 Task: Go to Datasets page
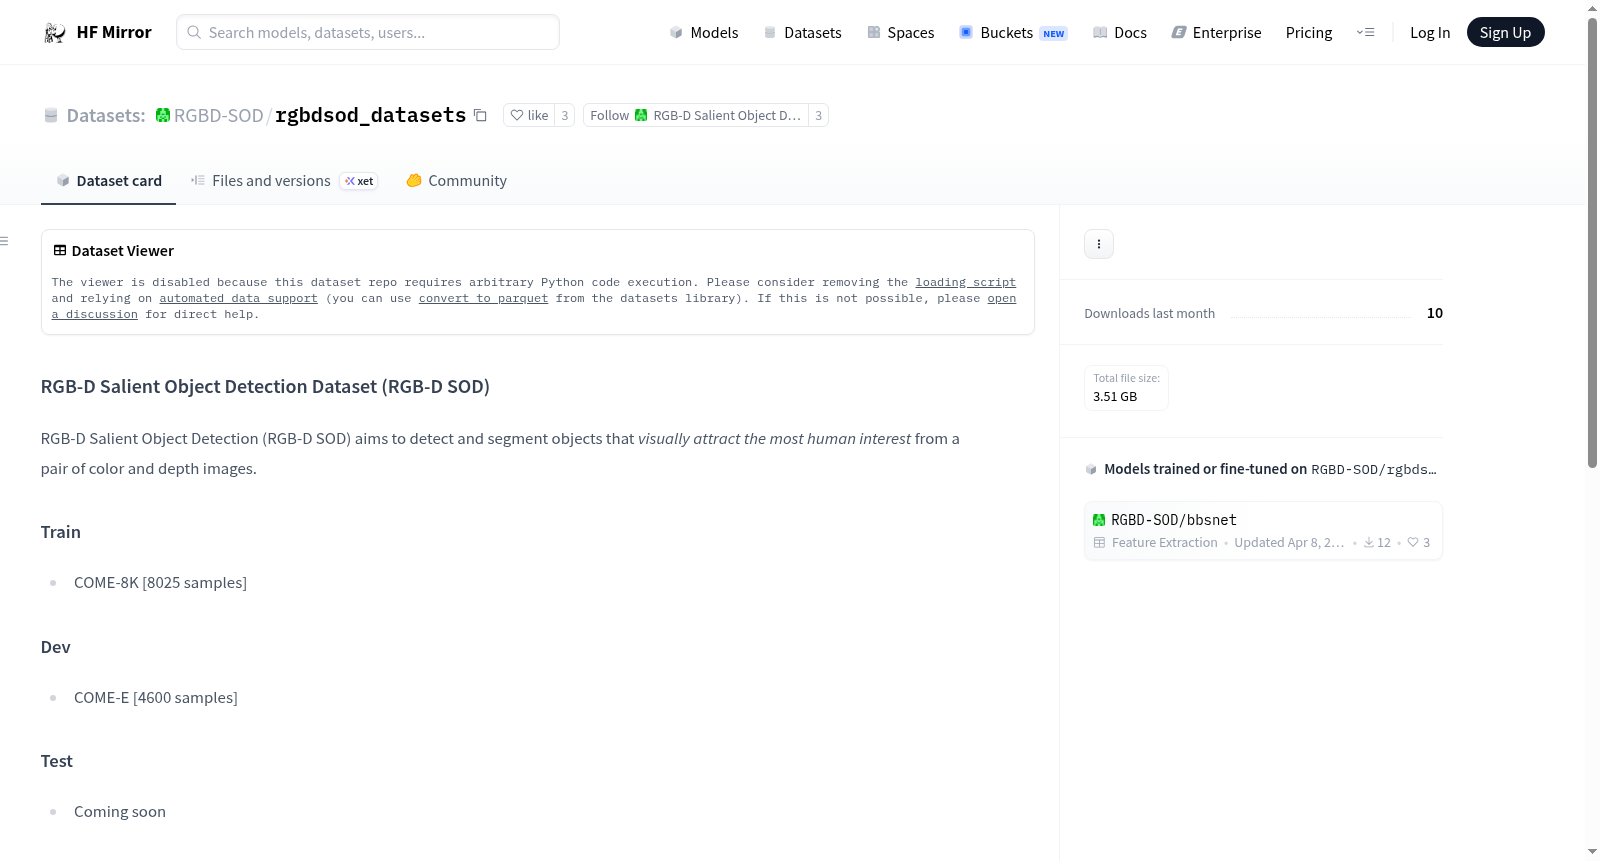tap(802, 33)
